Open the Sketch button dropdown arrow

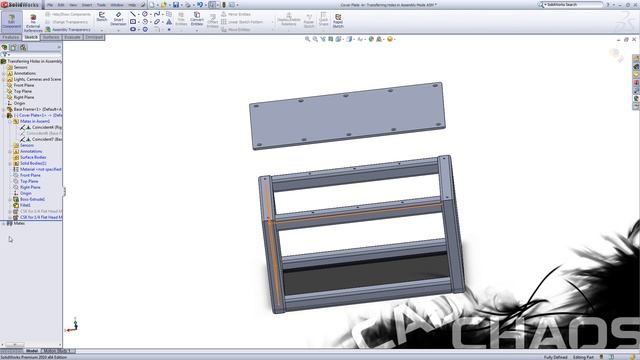coord(102,30)
